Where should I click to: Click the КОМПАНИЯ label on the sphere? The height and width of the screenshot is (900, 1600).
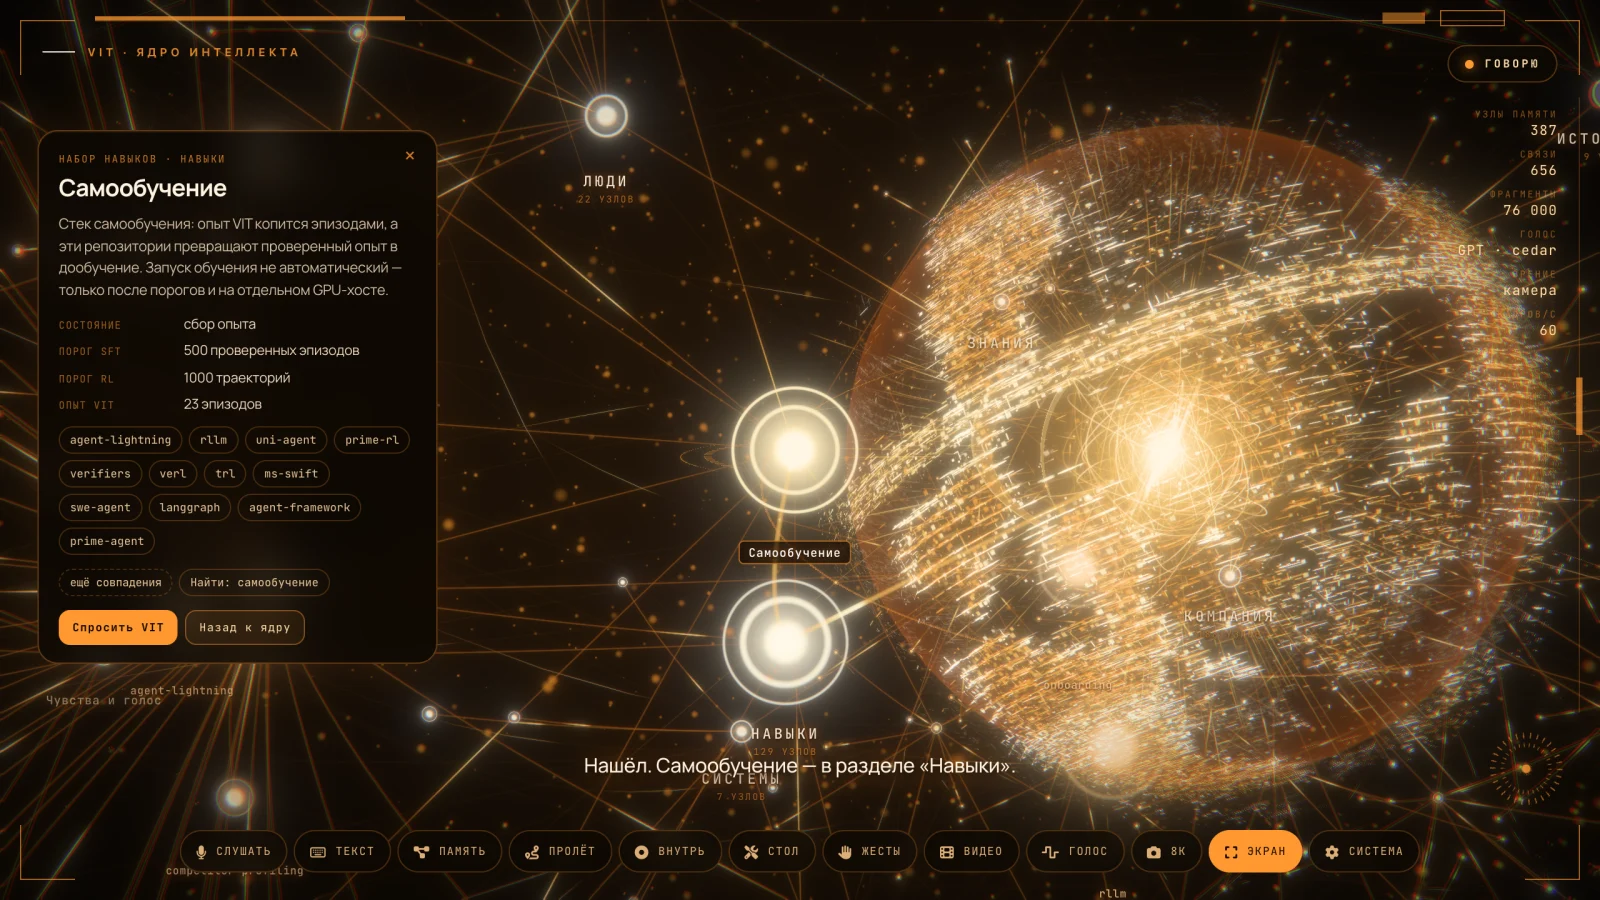(1229, 617)
